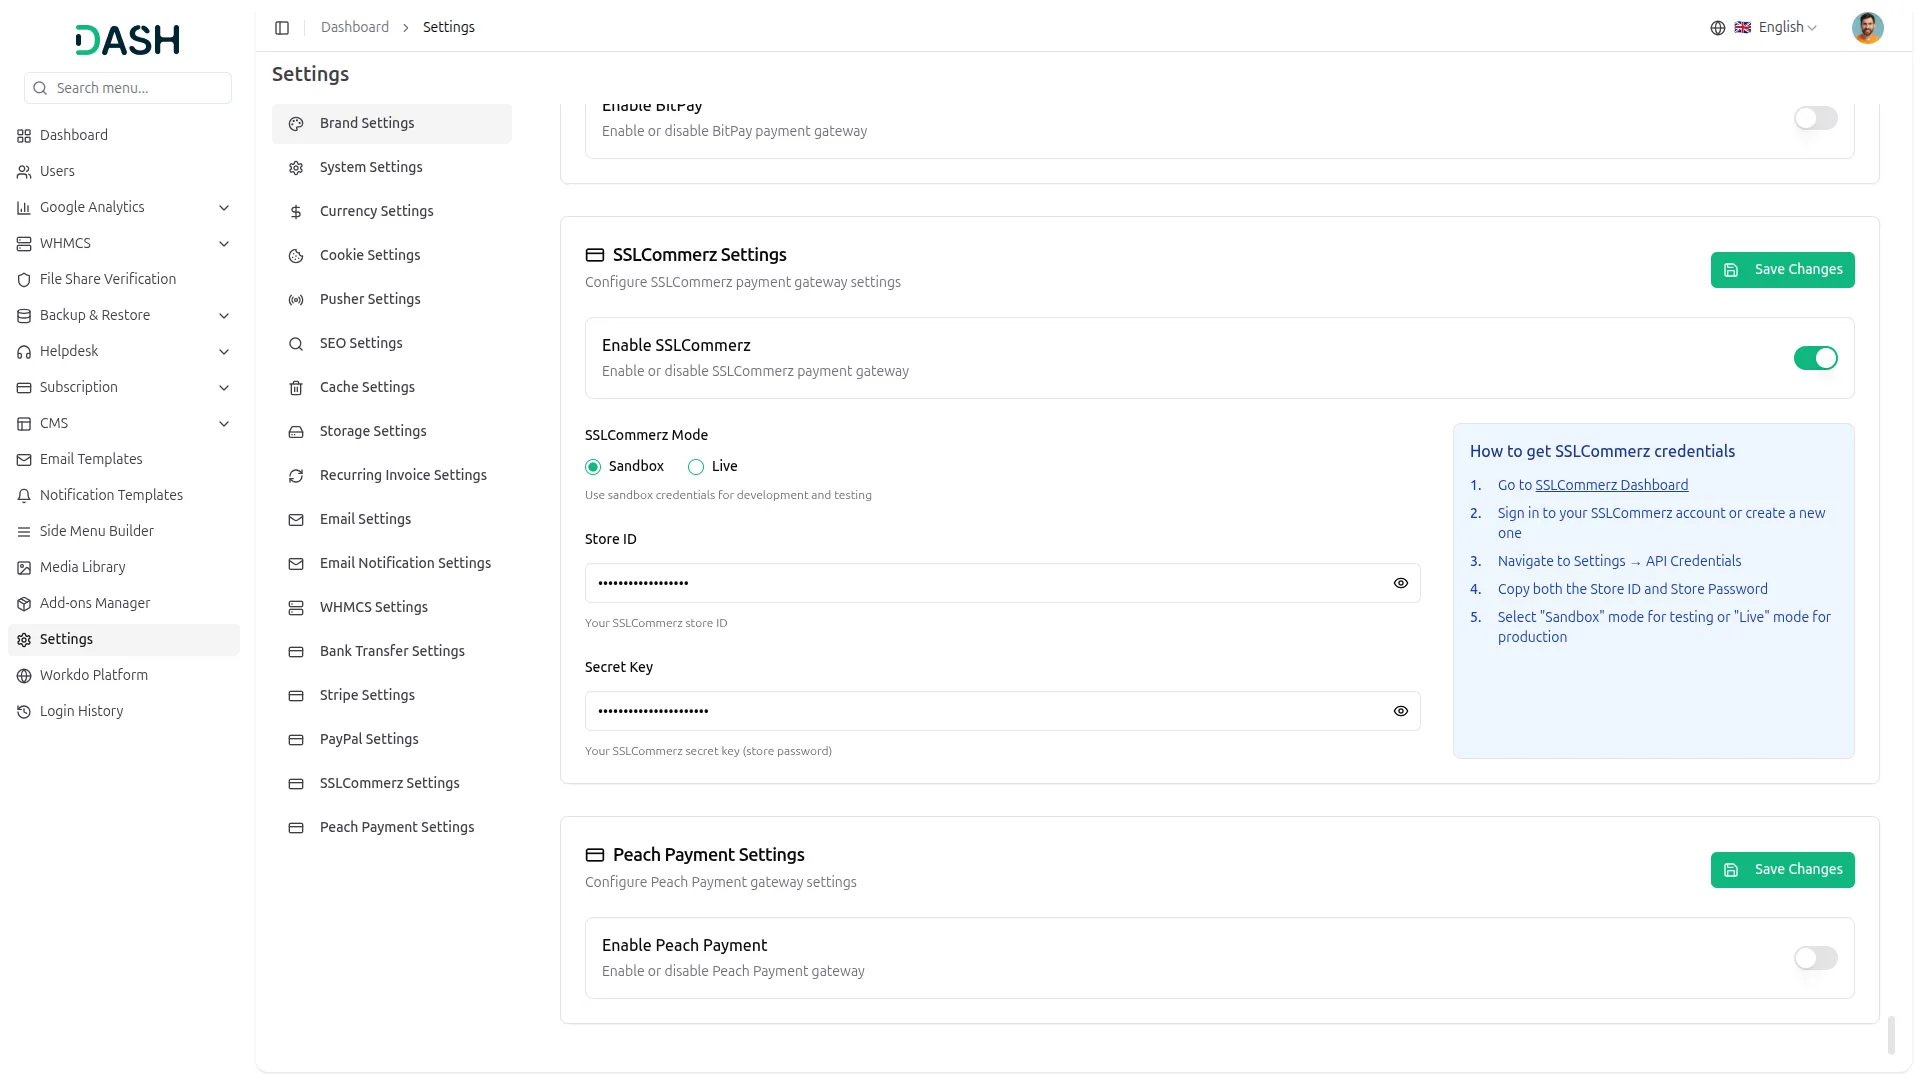Click the Pusher Settings broadcast icon

pyautogui.click(x=296, y=300)
